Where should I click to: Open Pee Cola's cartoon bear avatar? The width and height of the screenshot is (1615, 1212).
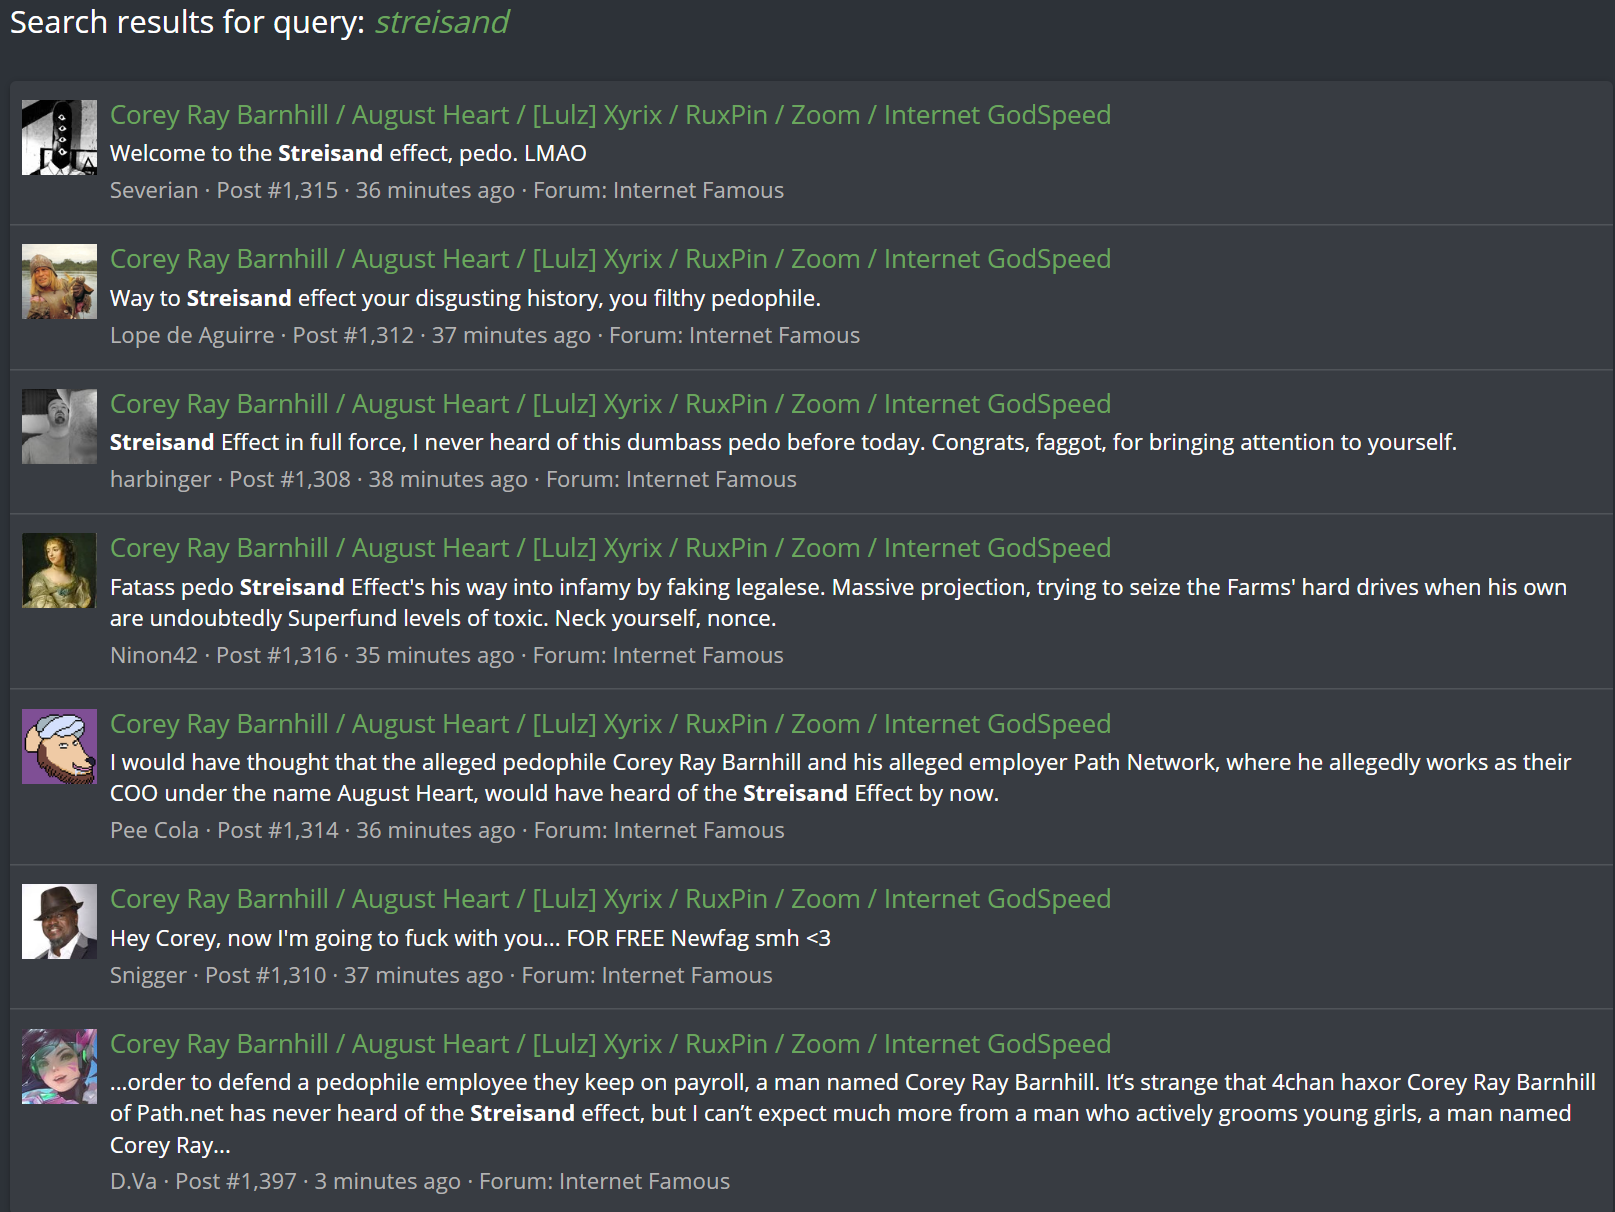click(x=59, y=746)
